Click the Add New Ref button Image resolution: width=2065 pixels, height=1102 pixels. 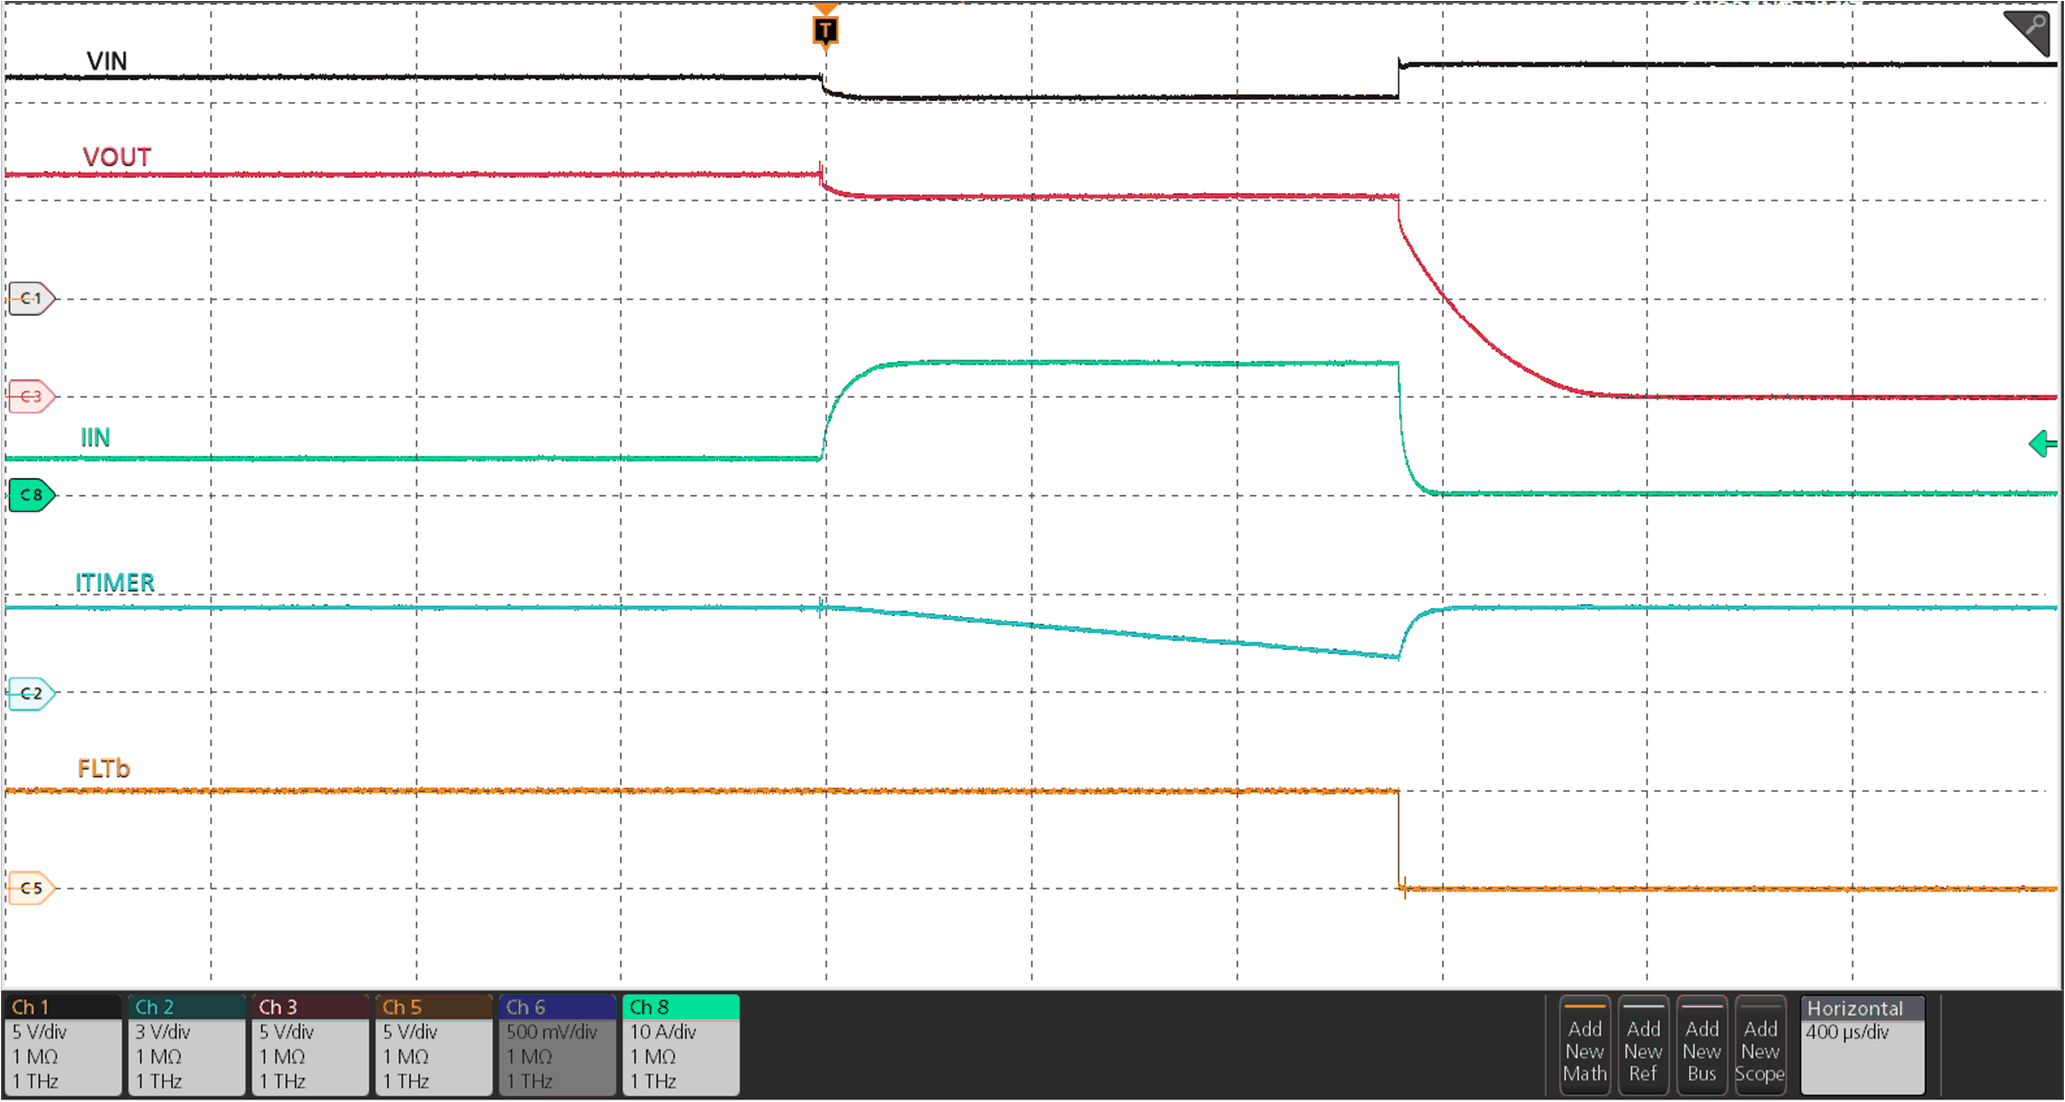pos(1643,1047)
